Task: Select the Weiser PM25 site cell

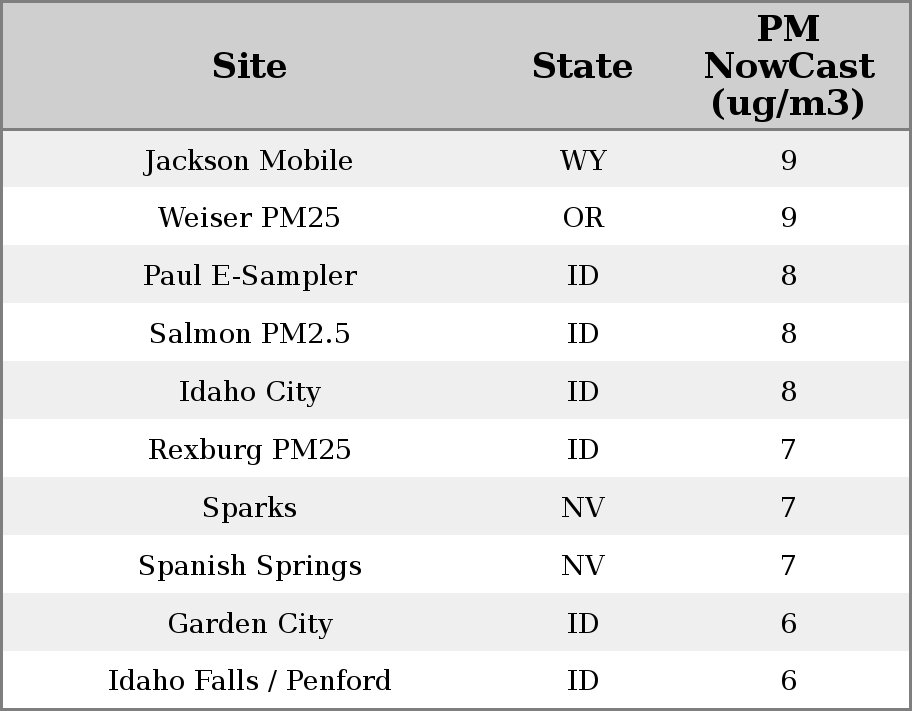Action: [x=249, y=218]
